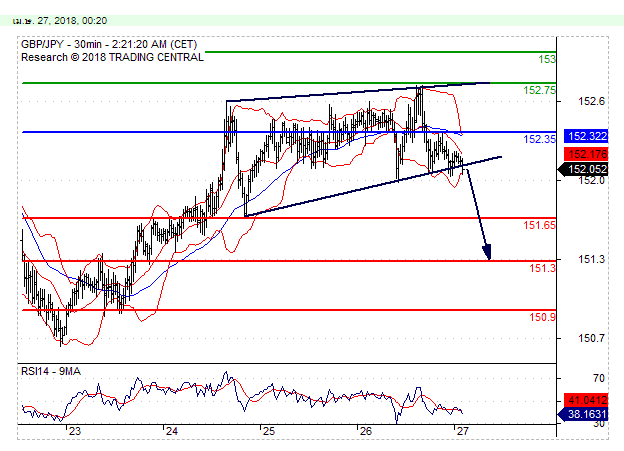Viewport: 624px width, 451px height.
Task: Click the black 152.052 current price tag
Action: 584,169
